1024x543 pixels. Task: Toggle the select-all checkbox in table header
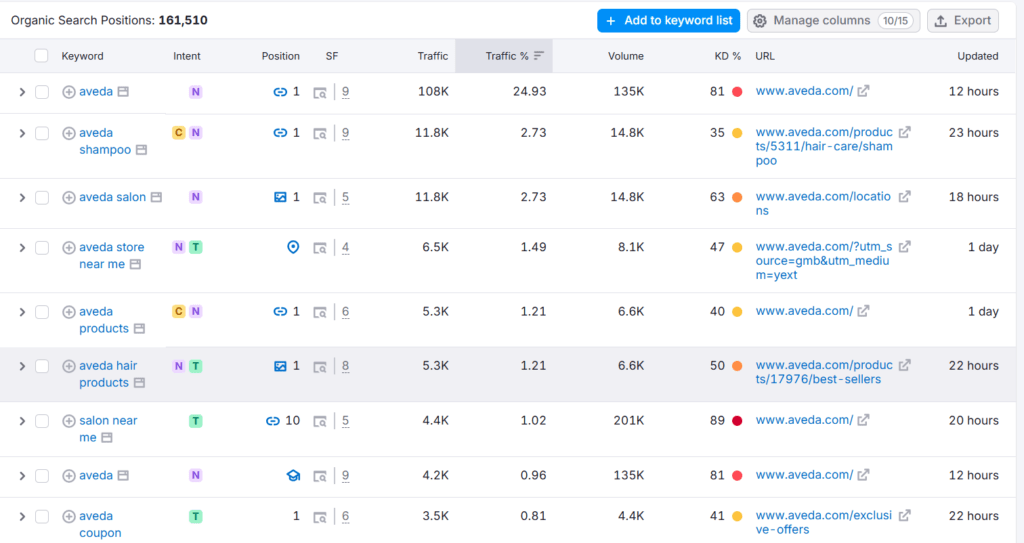[x=41, y=56]
